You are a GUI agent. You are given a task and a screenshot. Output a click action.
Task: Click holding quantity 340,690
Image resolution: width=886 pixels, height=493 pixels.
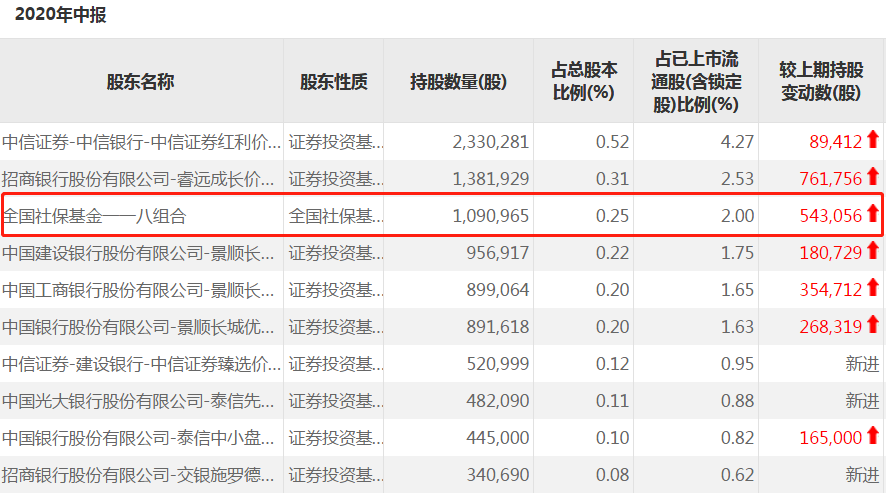click(497, 475)
